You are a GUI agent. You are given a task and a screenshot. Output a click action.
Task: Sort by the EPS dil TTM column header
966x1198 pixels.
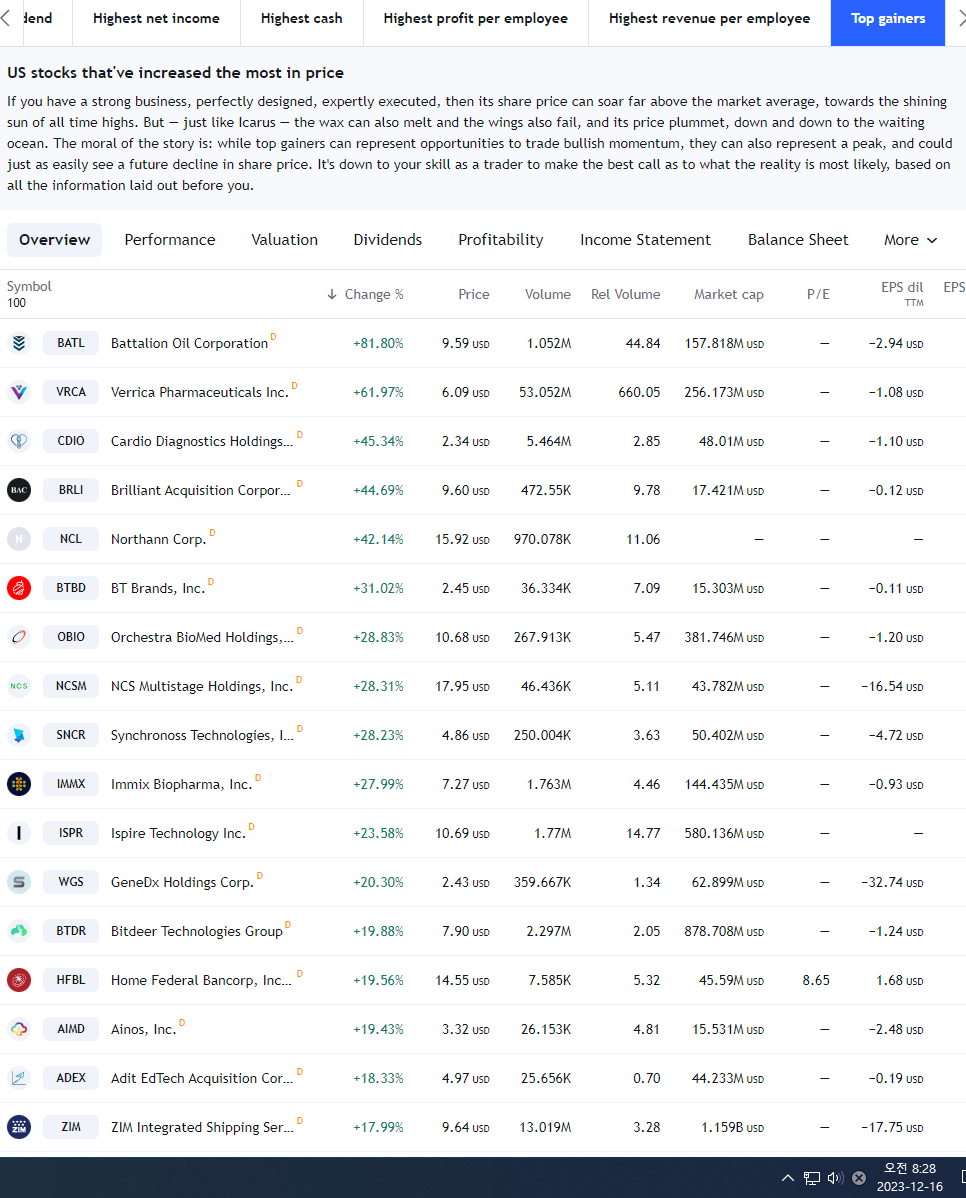point(902,293)
